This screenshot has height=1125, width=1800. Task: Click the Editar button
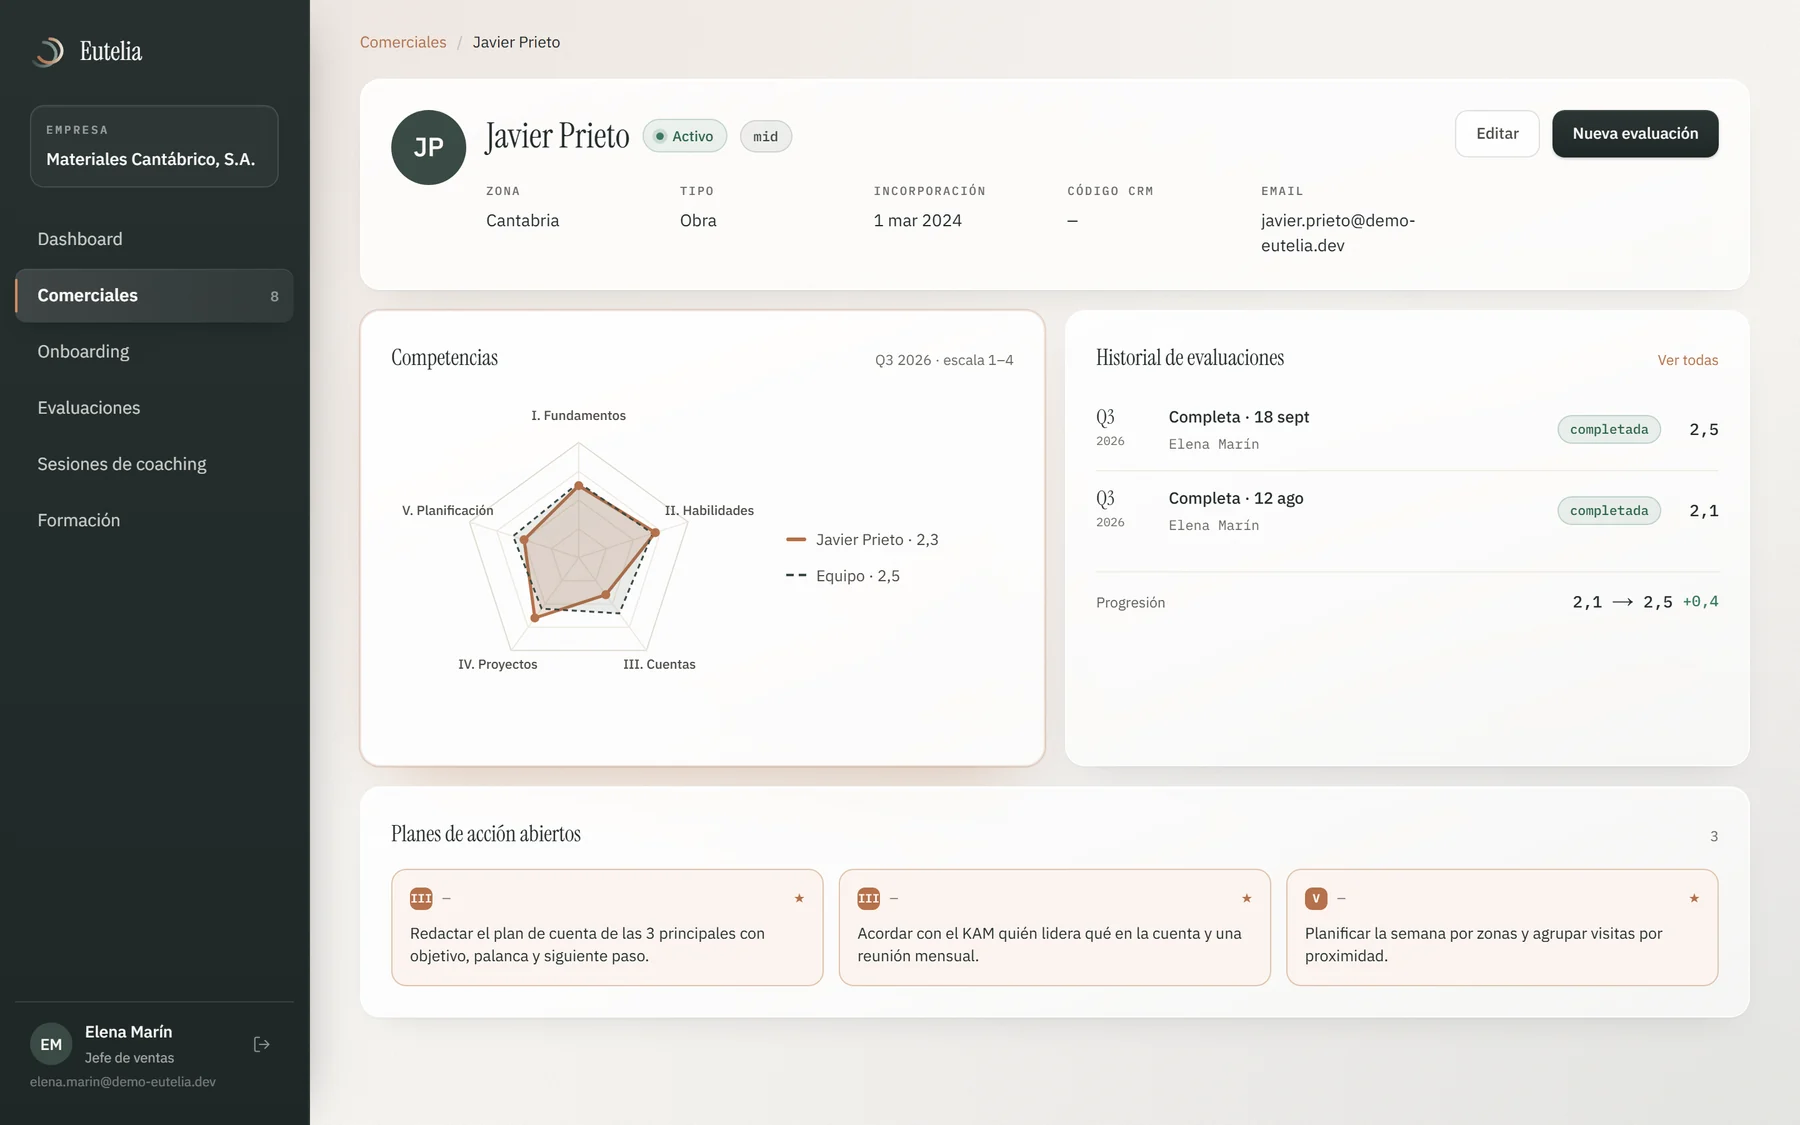1497,133
